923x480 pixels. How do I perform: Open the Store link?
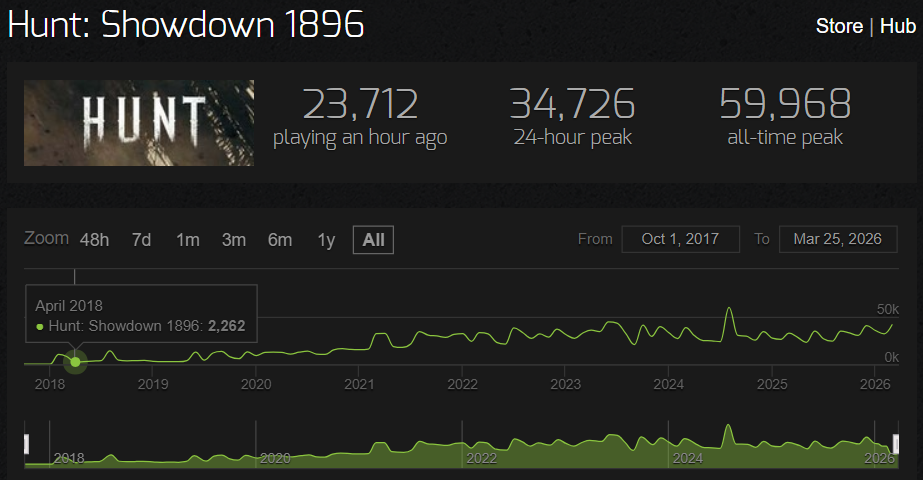(839, 26)
